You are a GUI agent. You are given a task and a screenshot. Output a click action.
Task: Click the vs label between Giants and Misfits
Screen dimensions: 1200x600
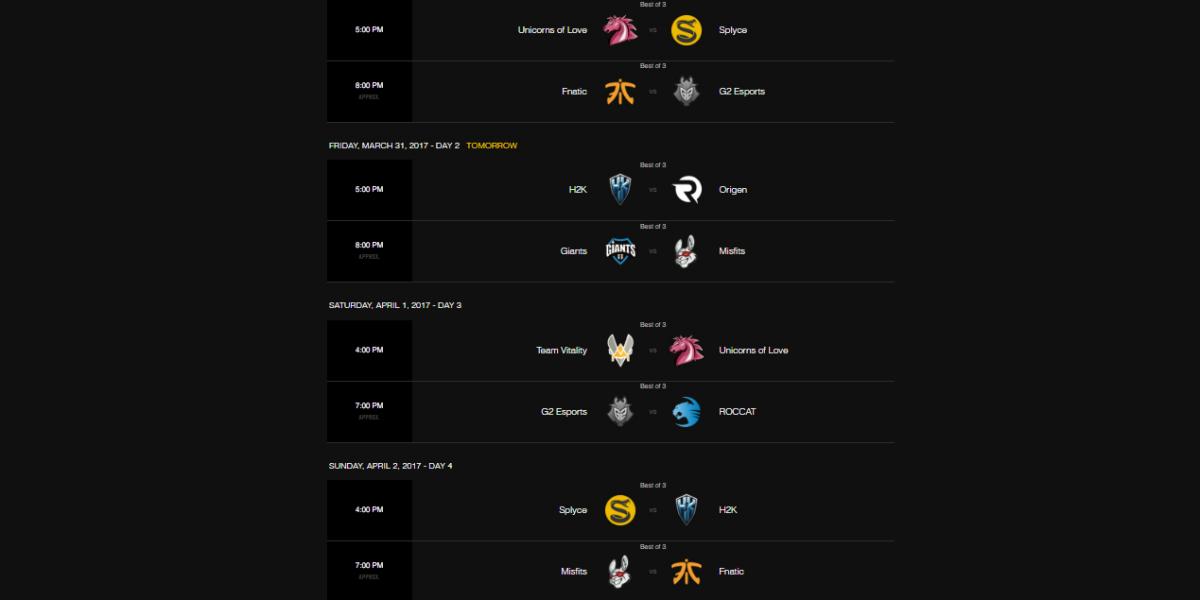coord(653,251)
